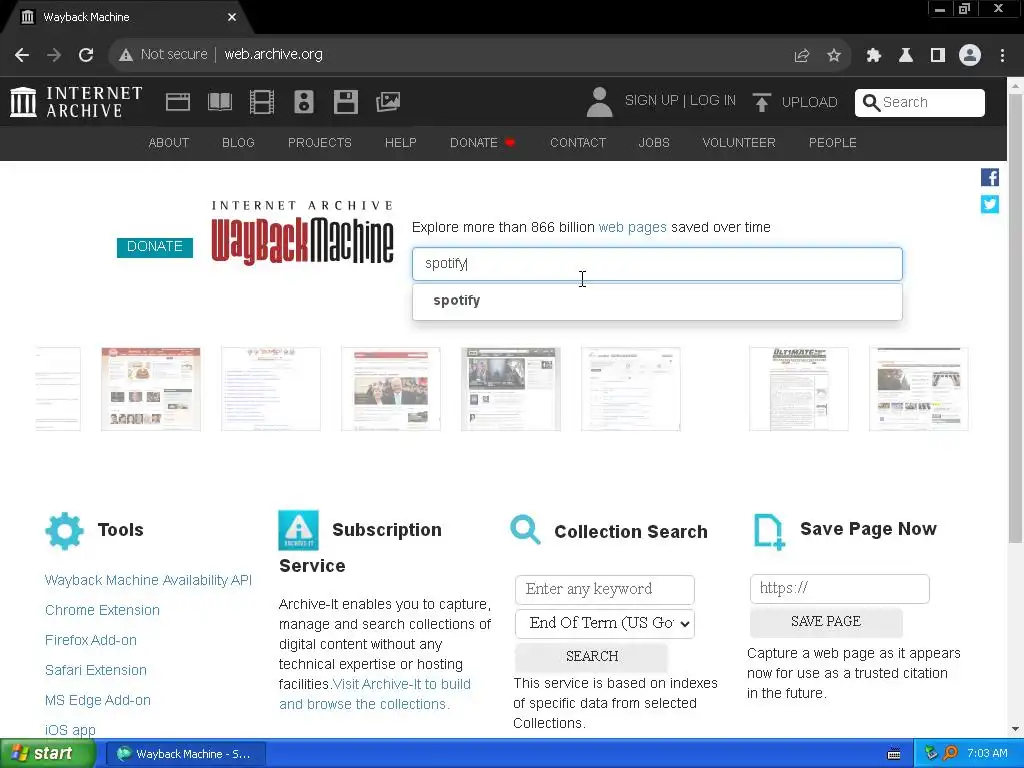Focus the https:// Save Page field
Screen dimensions: 1024x768
pos(839,588)
